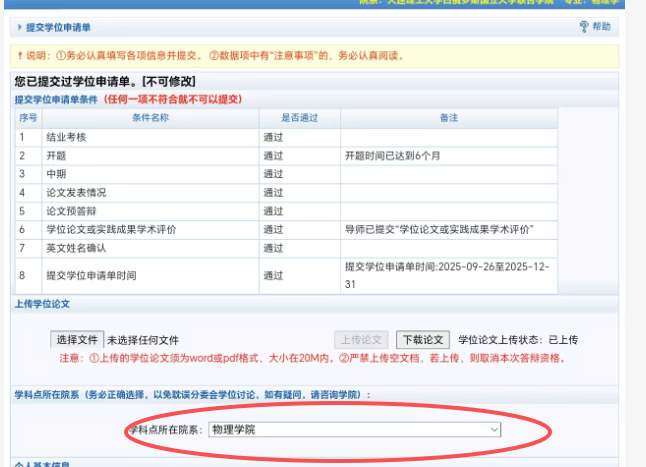
Task: Click the 条件名称 column header
Action: (x=150, y=118)
